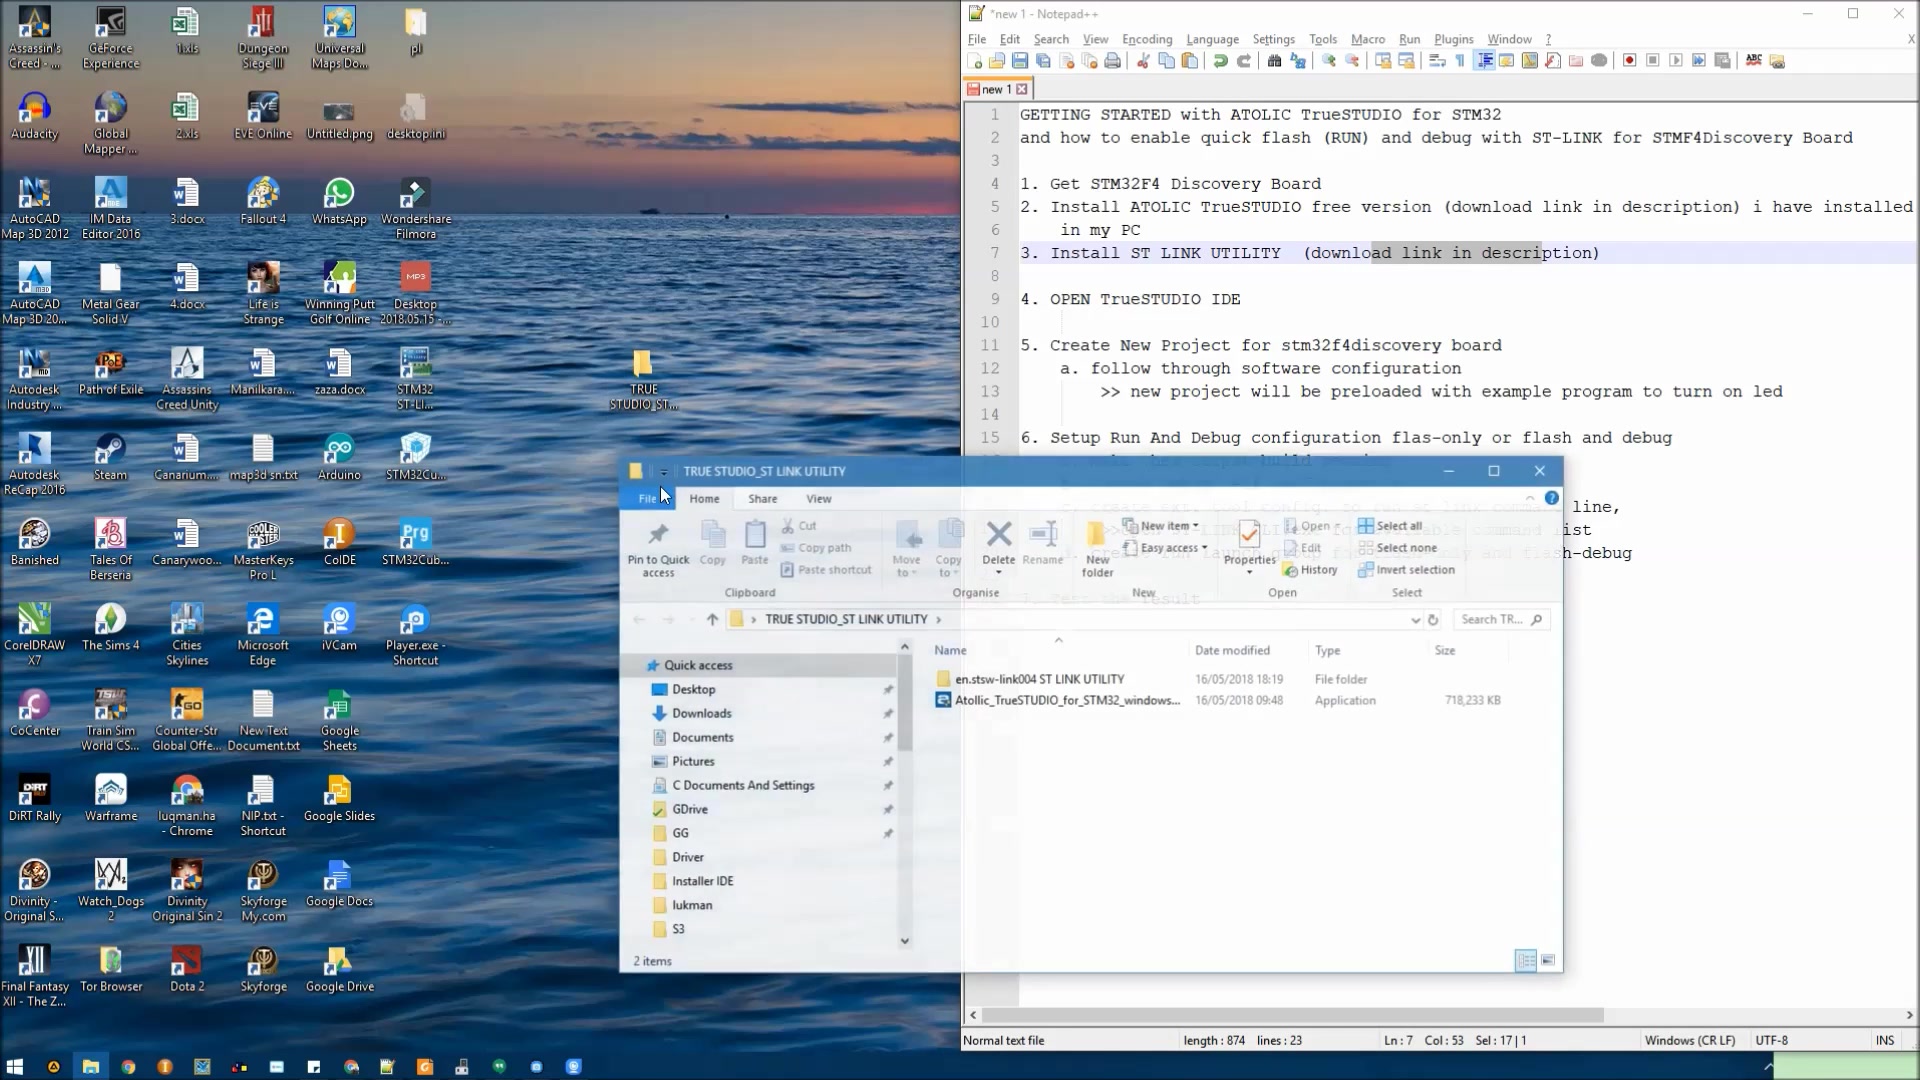
Task: Open the View menu tab
Action: coord(819,498)
